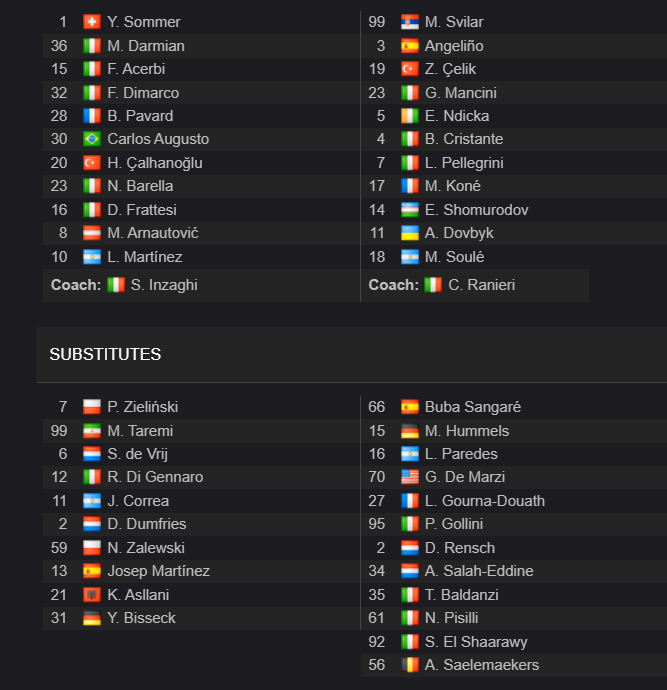Click the Albanian flag next to K. Asllani
667x690 pixels.
click(92, 595)
